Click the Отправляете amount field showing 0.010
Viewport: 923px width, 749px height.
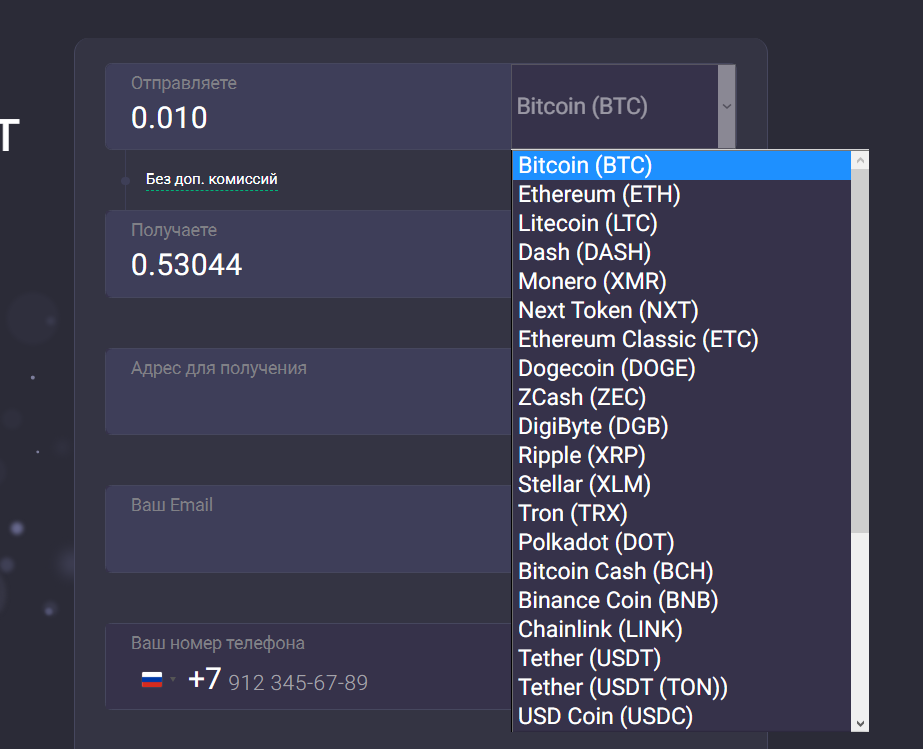(308, 107)
